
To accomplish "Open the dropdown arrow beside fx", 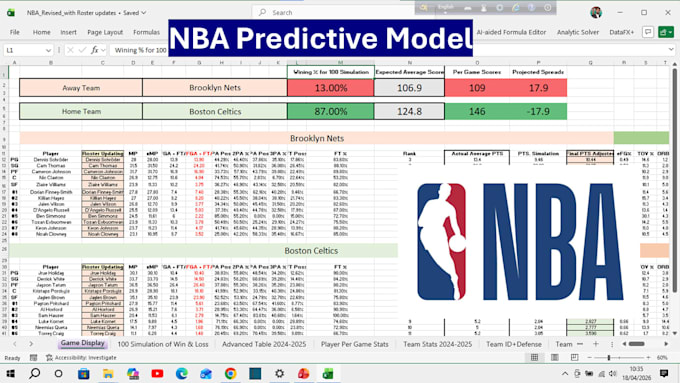I will [103, 50].
